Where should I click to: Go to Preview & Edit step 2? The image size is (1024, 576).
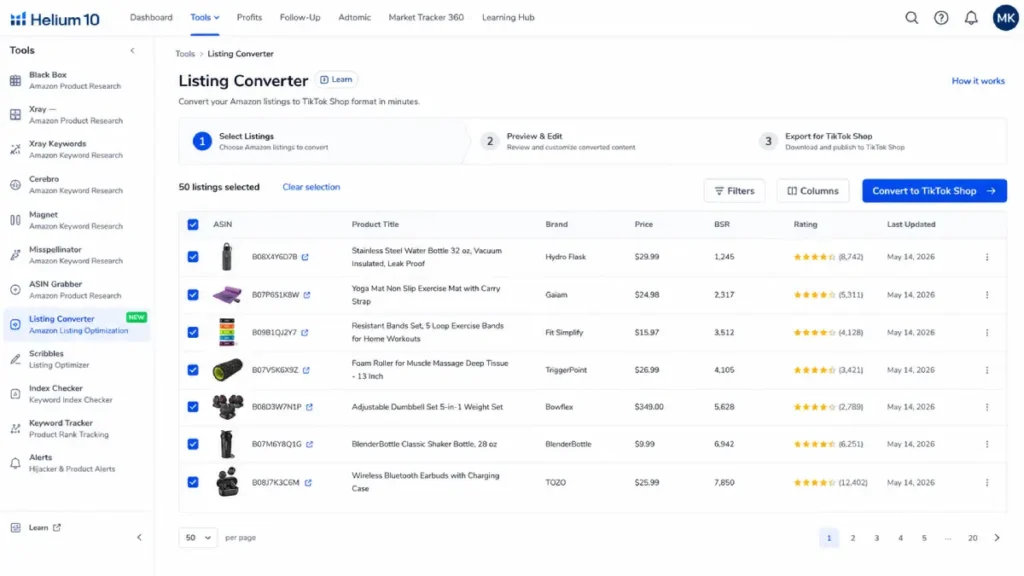(x=558, y=141)
